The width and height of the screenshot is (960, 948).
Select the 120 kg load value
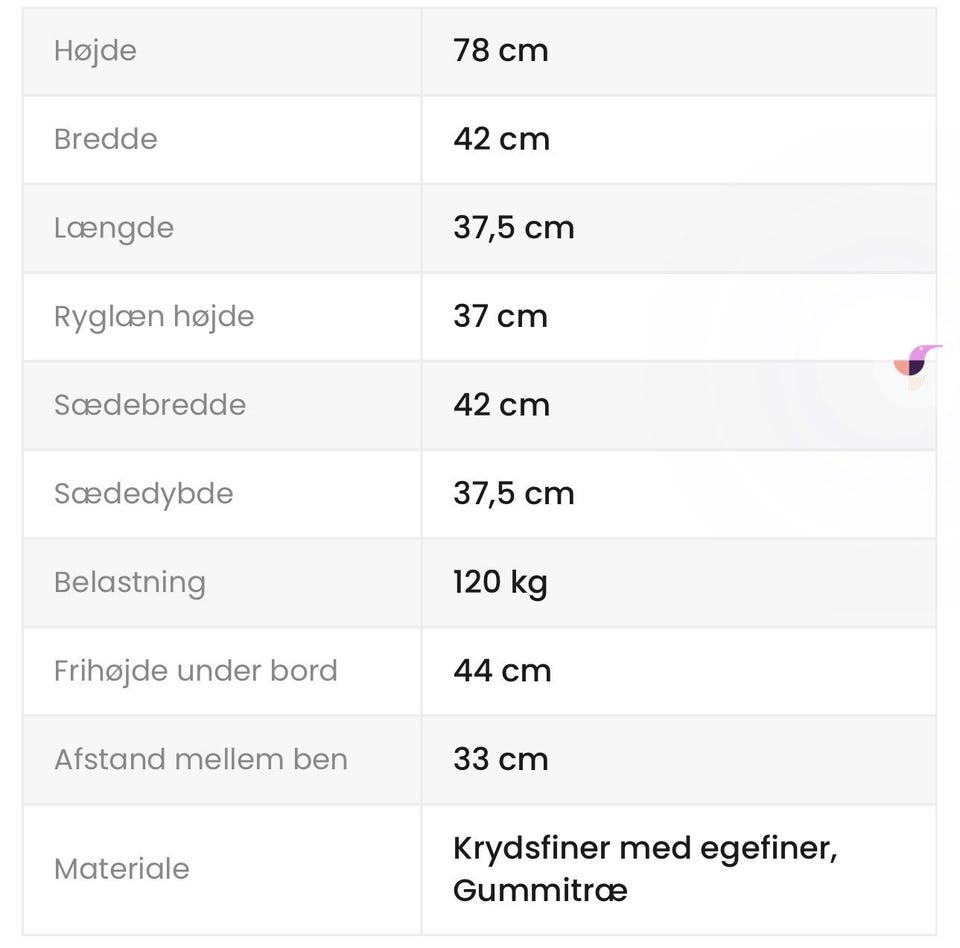point(500,583)
